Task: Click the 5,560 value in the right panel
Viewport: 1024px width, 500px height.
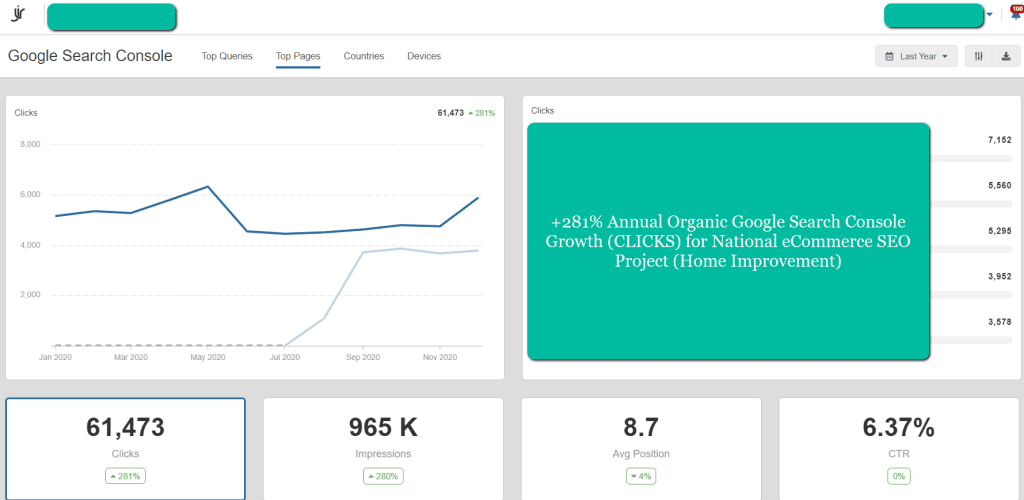Action: coord(1000,185)
